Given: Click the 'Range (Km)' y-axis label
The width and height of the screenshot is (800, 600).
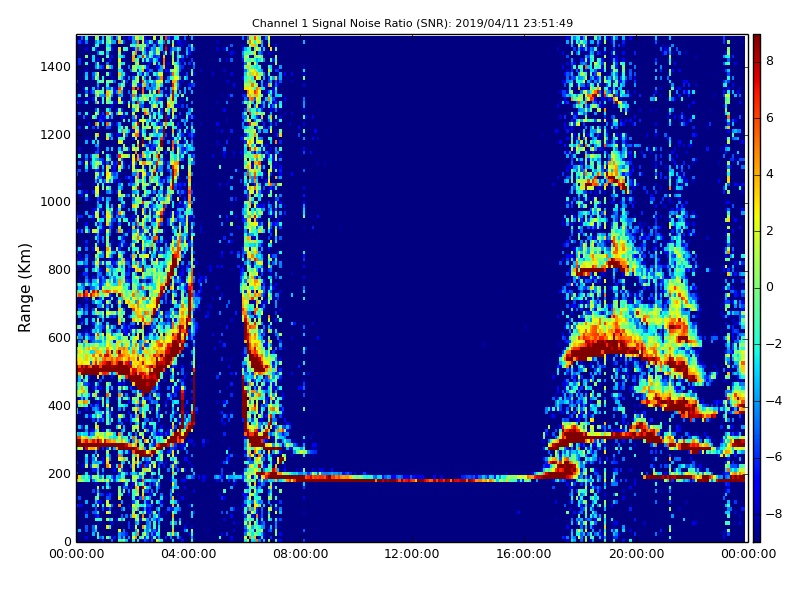Looking at the screenshot, I should (x=24, y=288).
